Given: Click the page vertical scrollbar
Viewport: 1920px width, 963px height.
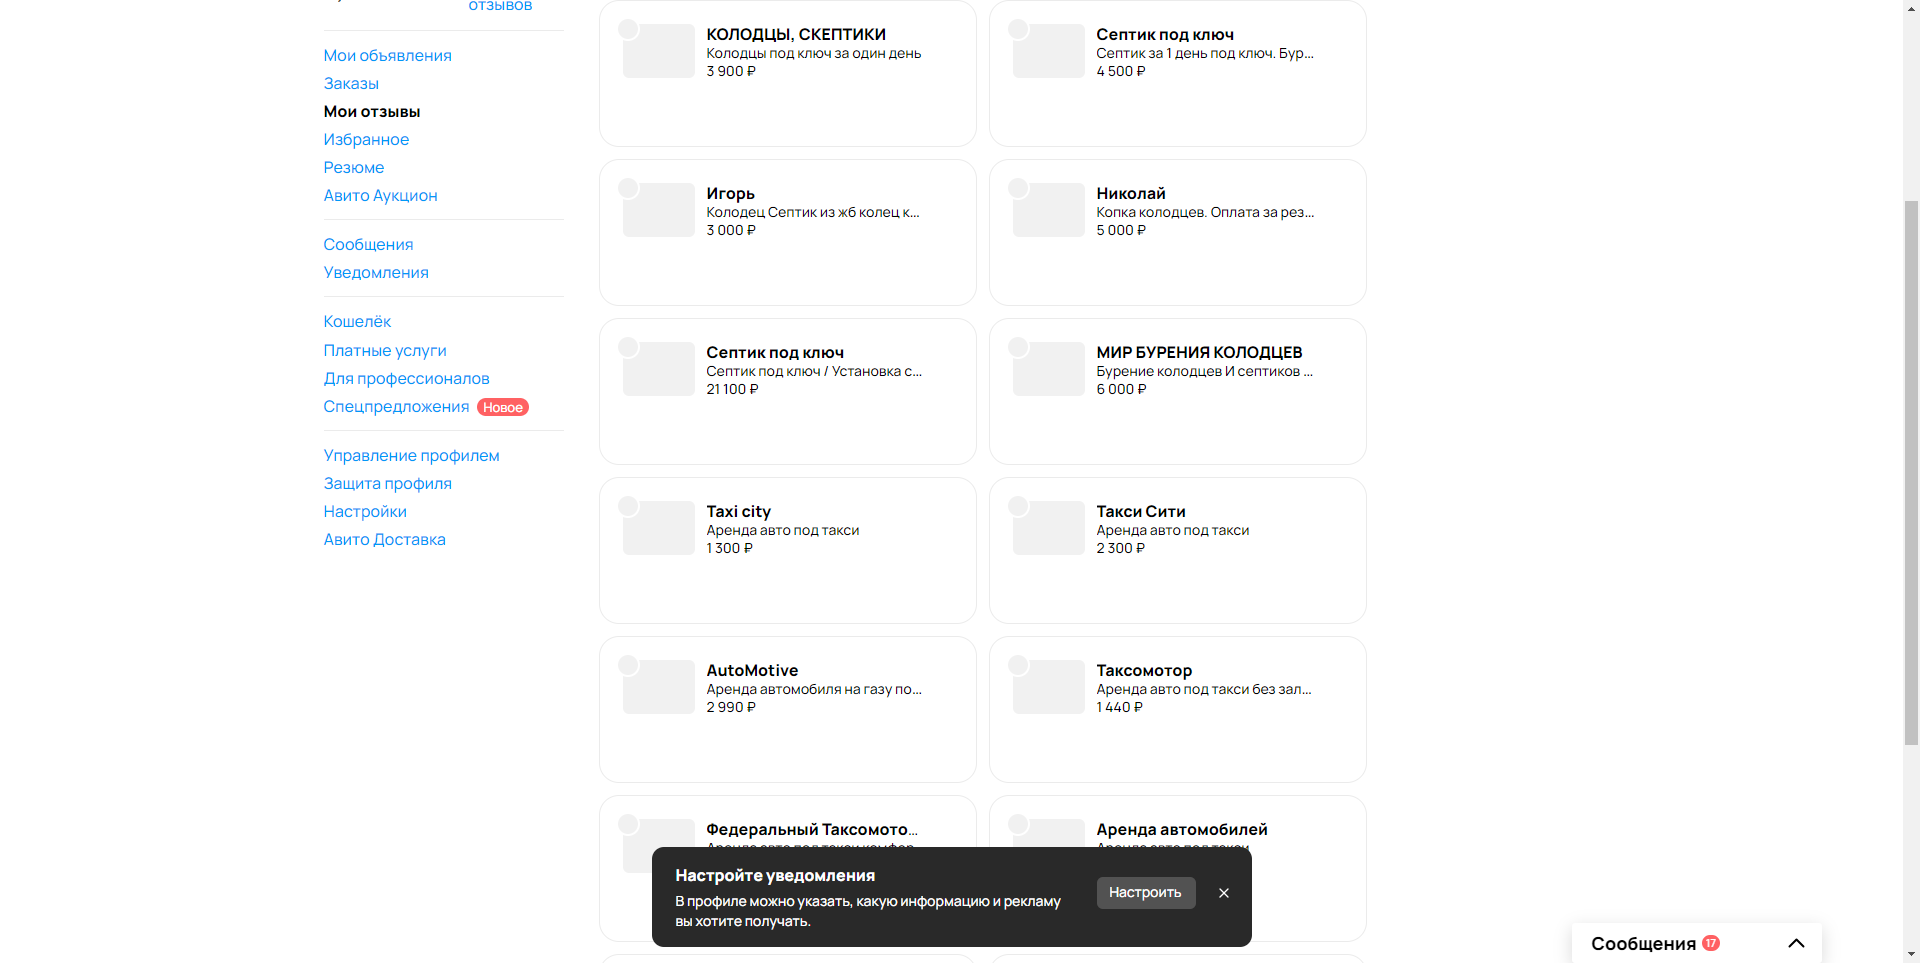Looking at the screenshot, I should point(1911,472).
